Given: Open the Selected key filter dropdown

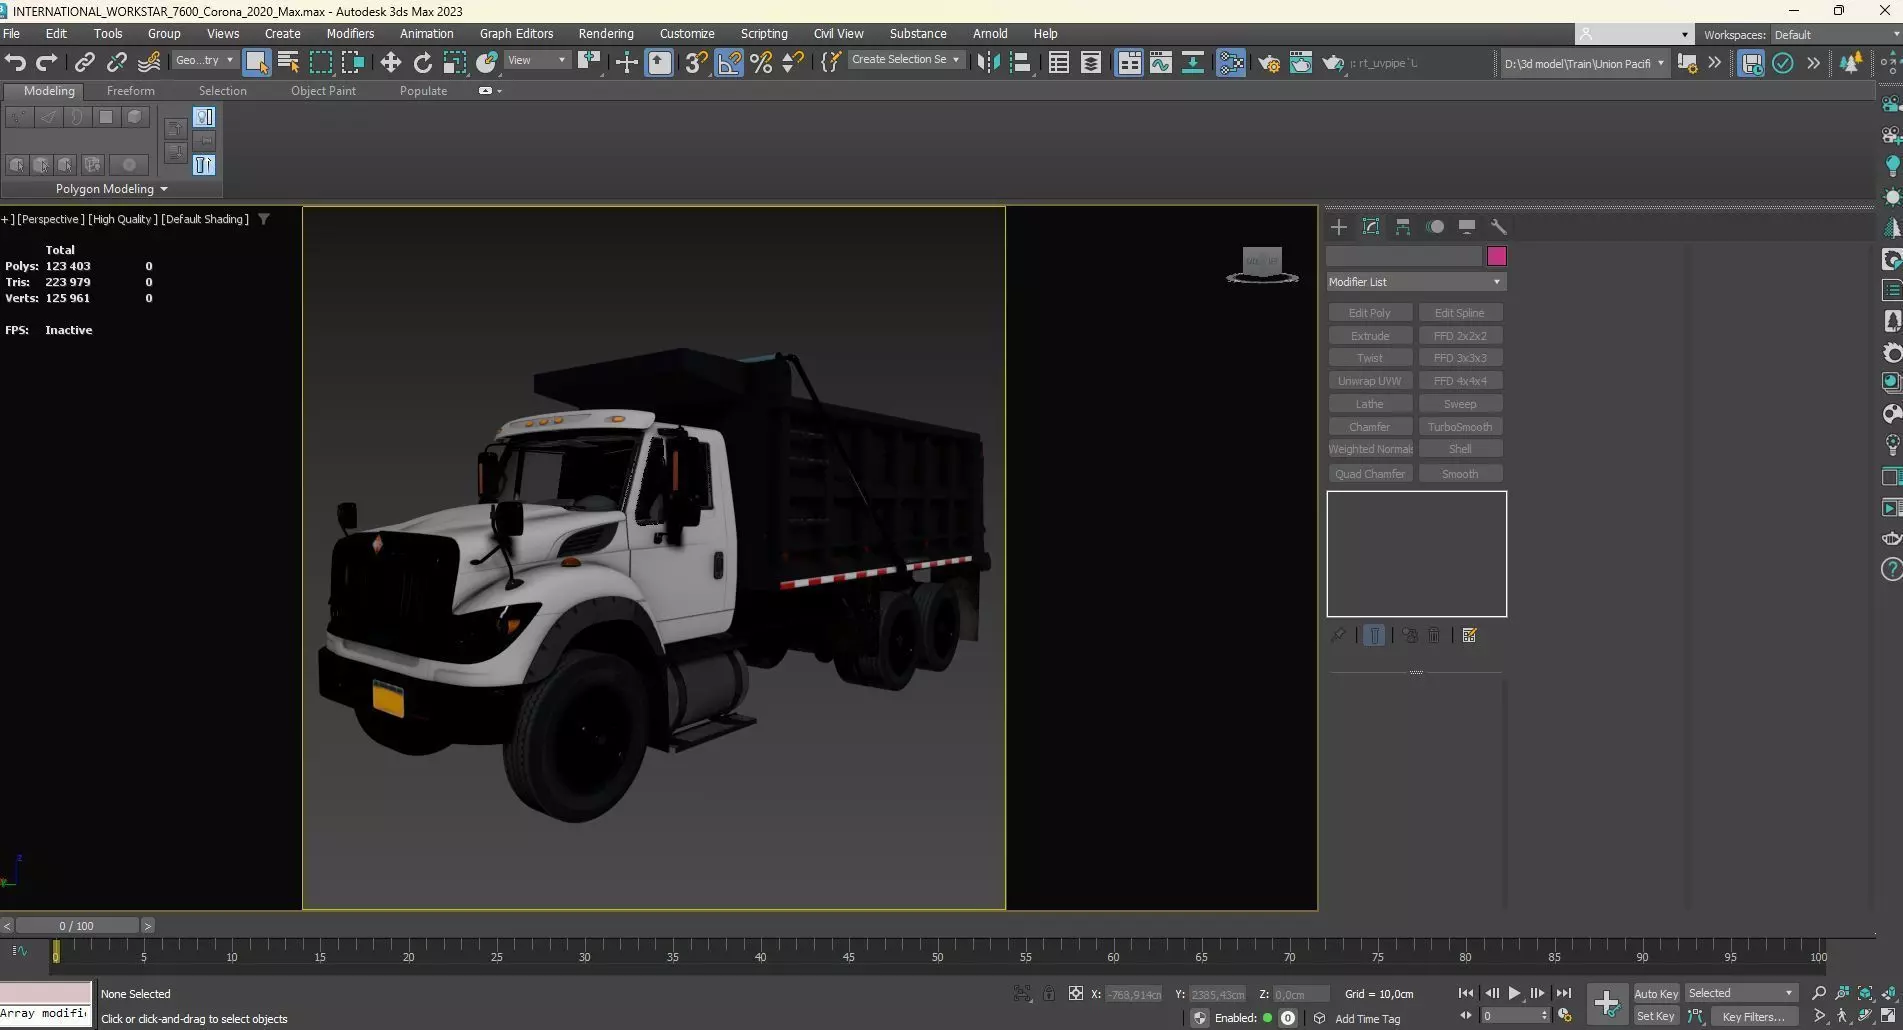Looking at the screenshot, I should (1741, 993).
